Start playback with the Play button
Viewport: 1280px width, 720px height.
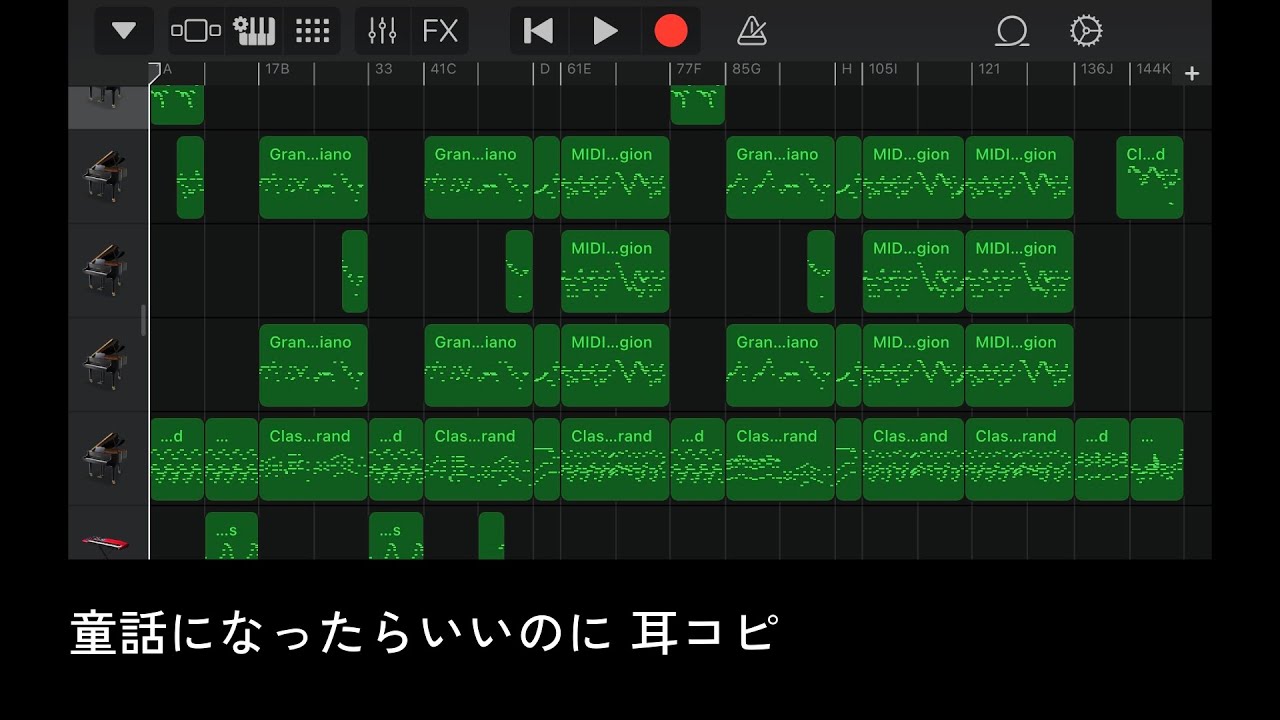point(605,31)
